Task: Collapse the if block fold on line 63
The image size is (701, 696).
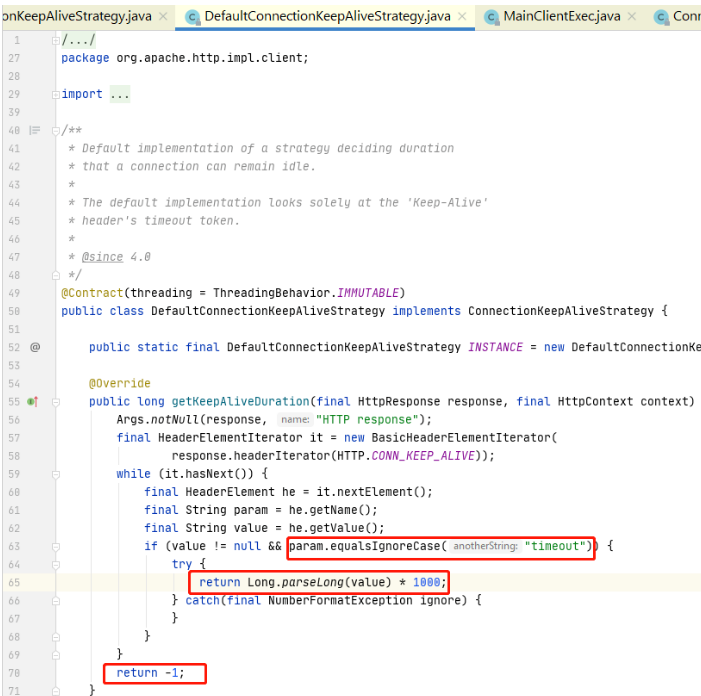Action: [55, 547]
